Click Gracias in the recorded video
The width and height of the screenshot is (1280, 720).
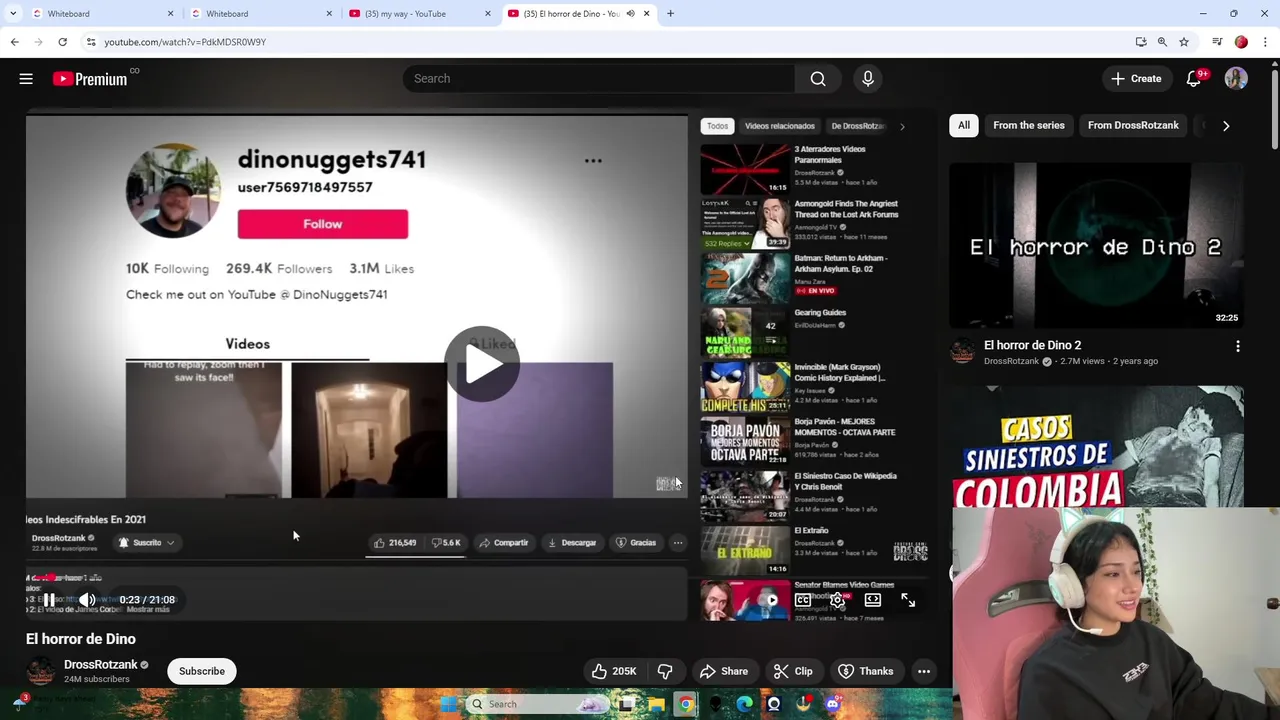[636, 543]
